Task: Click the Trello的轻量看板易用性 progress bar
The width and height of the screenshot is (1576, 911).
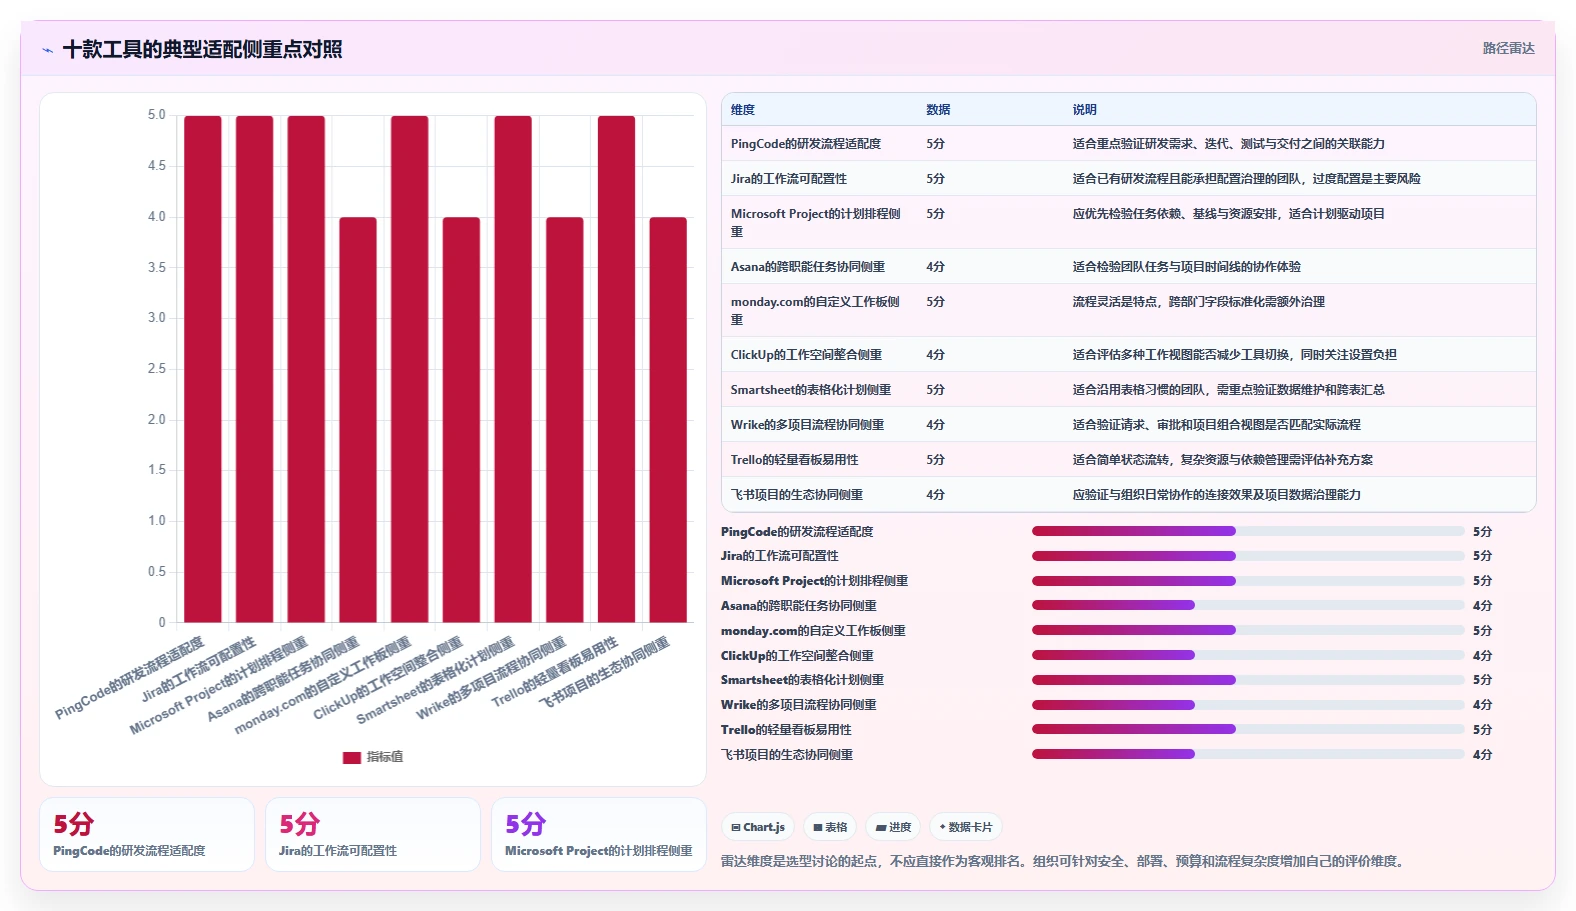Action: [x=1248, y=729]
